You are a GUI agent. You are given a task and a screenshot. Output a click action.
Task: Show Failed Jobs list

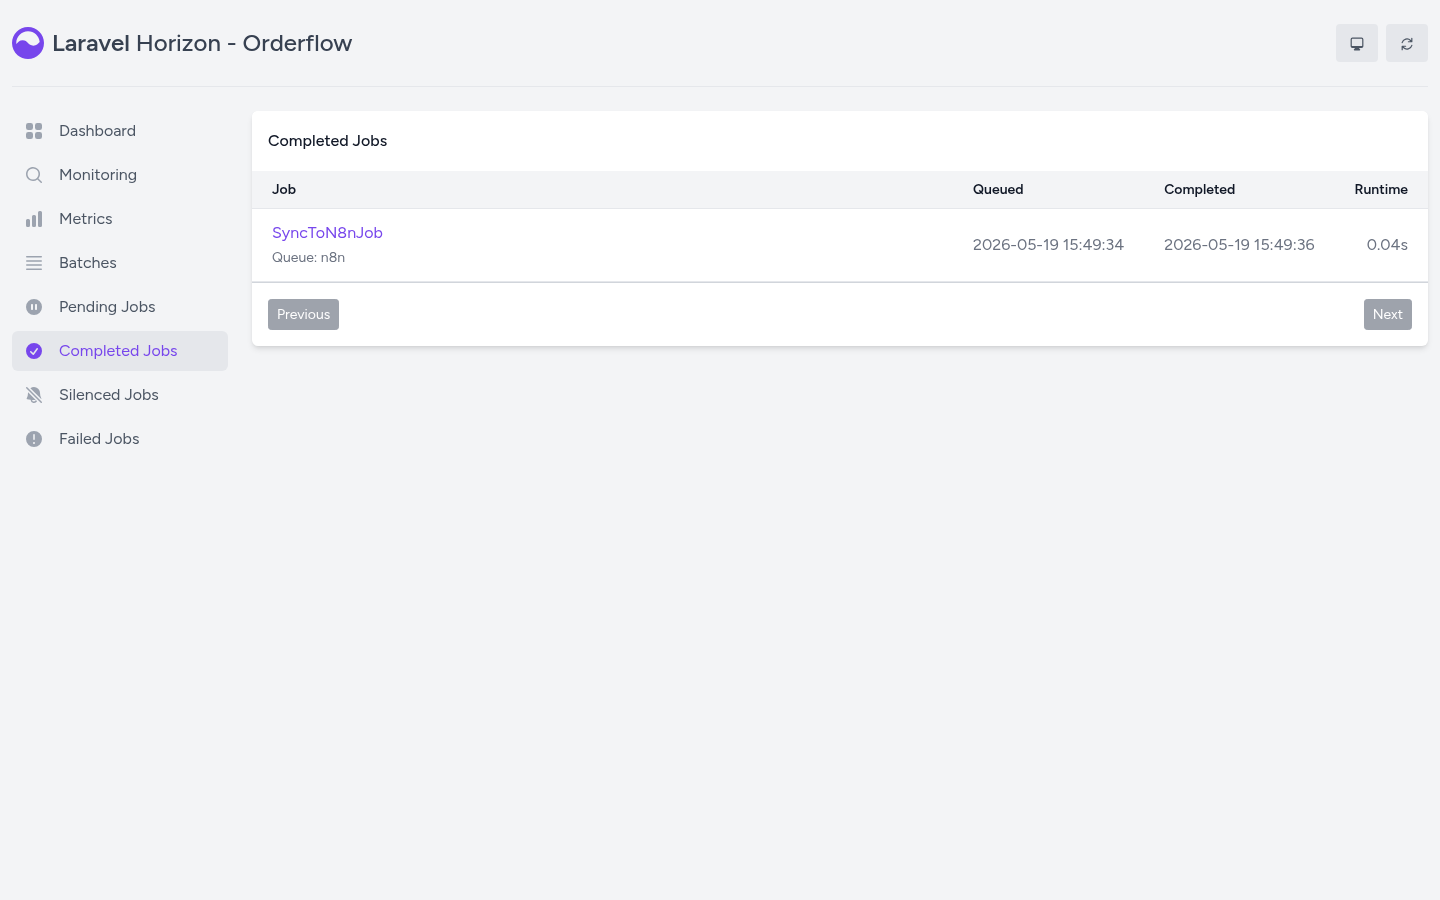[120, 439]
